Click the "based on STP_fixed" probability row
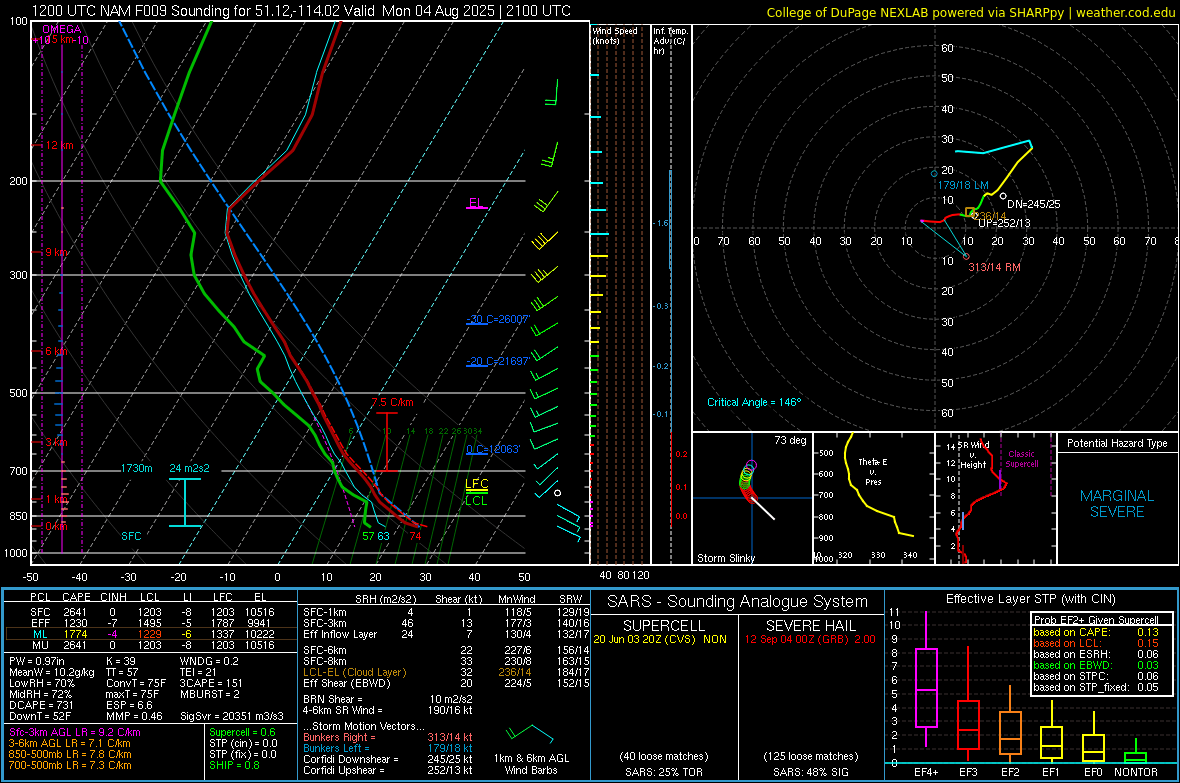 pos(1096,687)
